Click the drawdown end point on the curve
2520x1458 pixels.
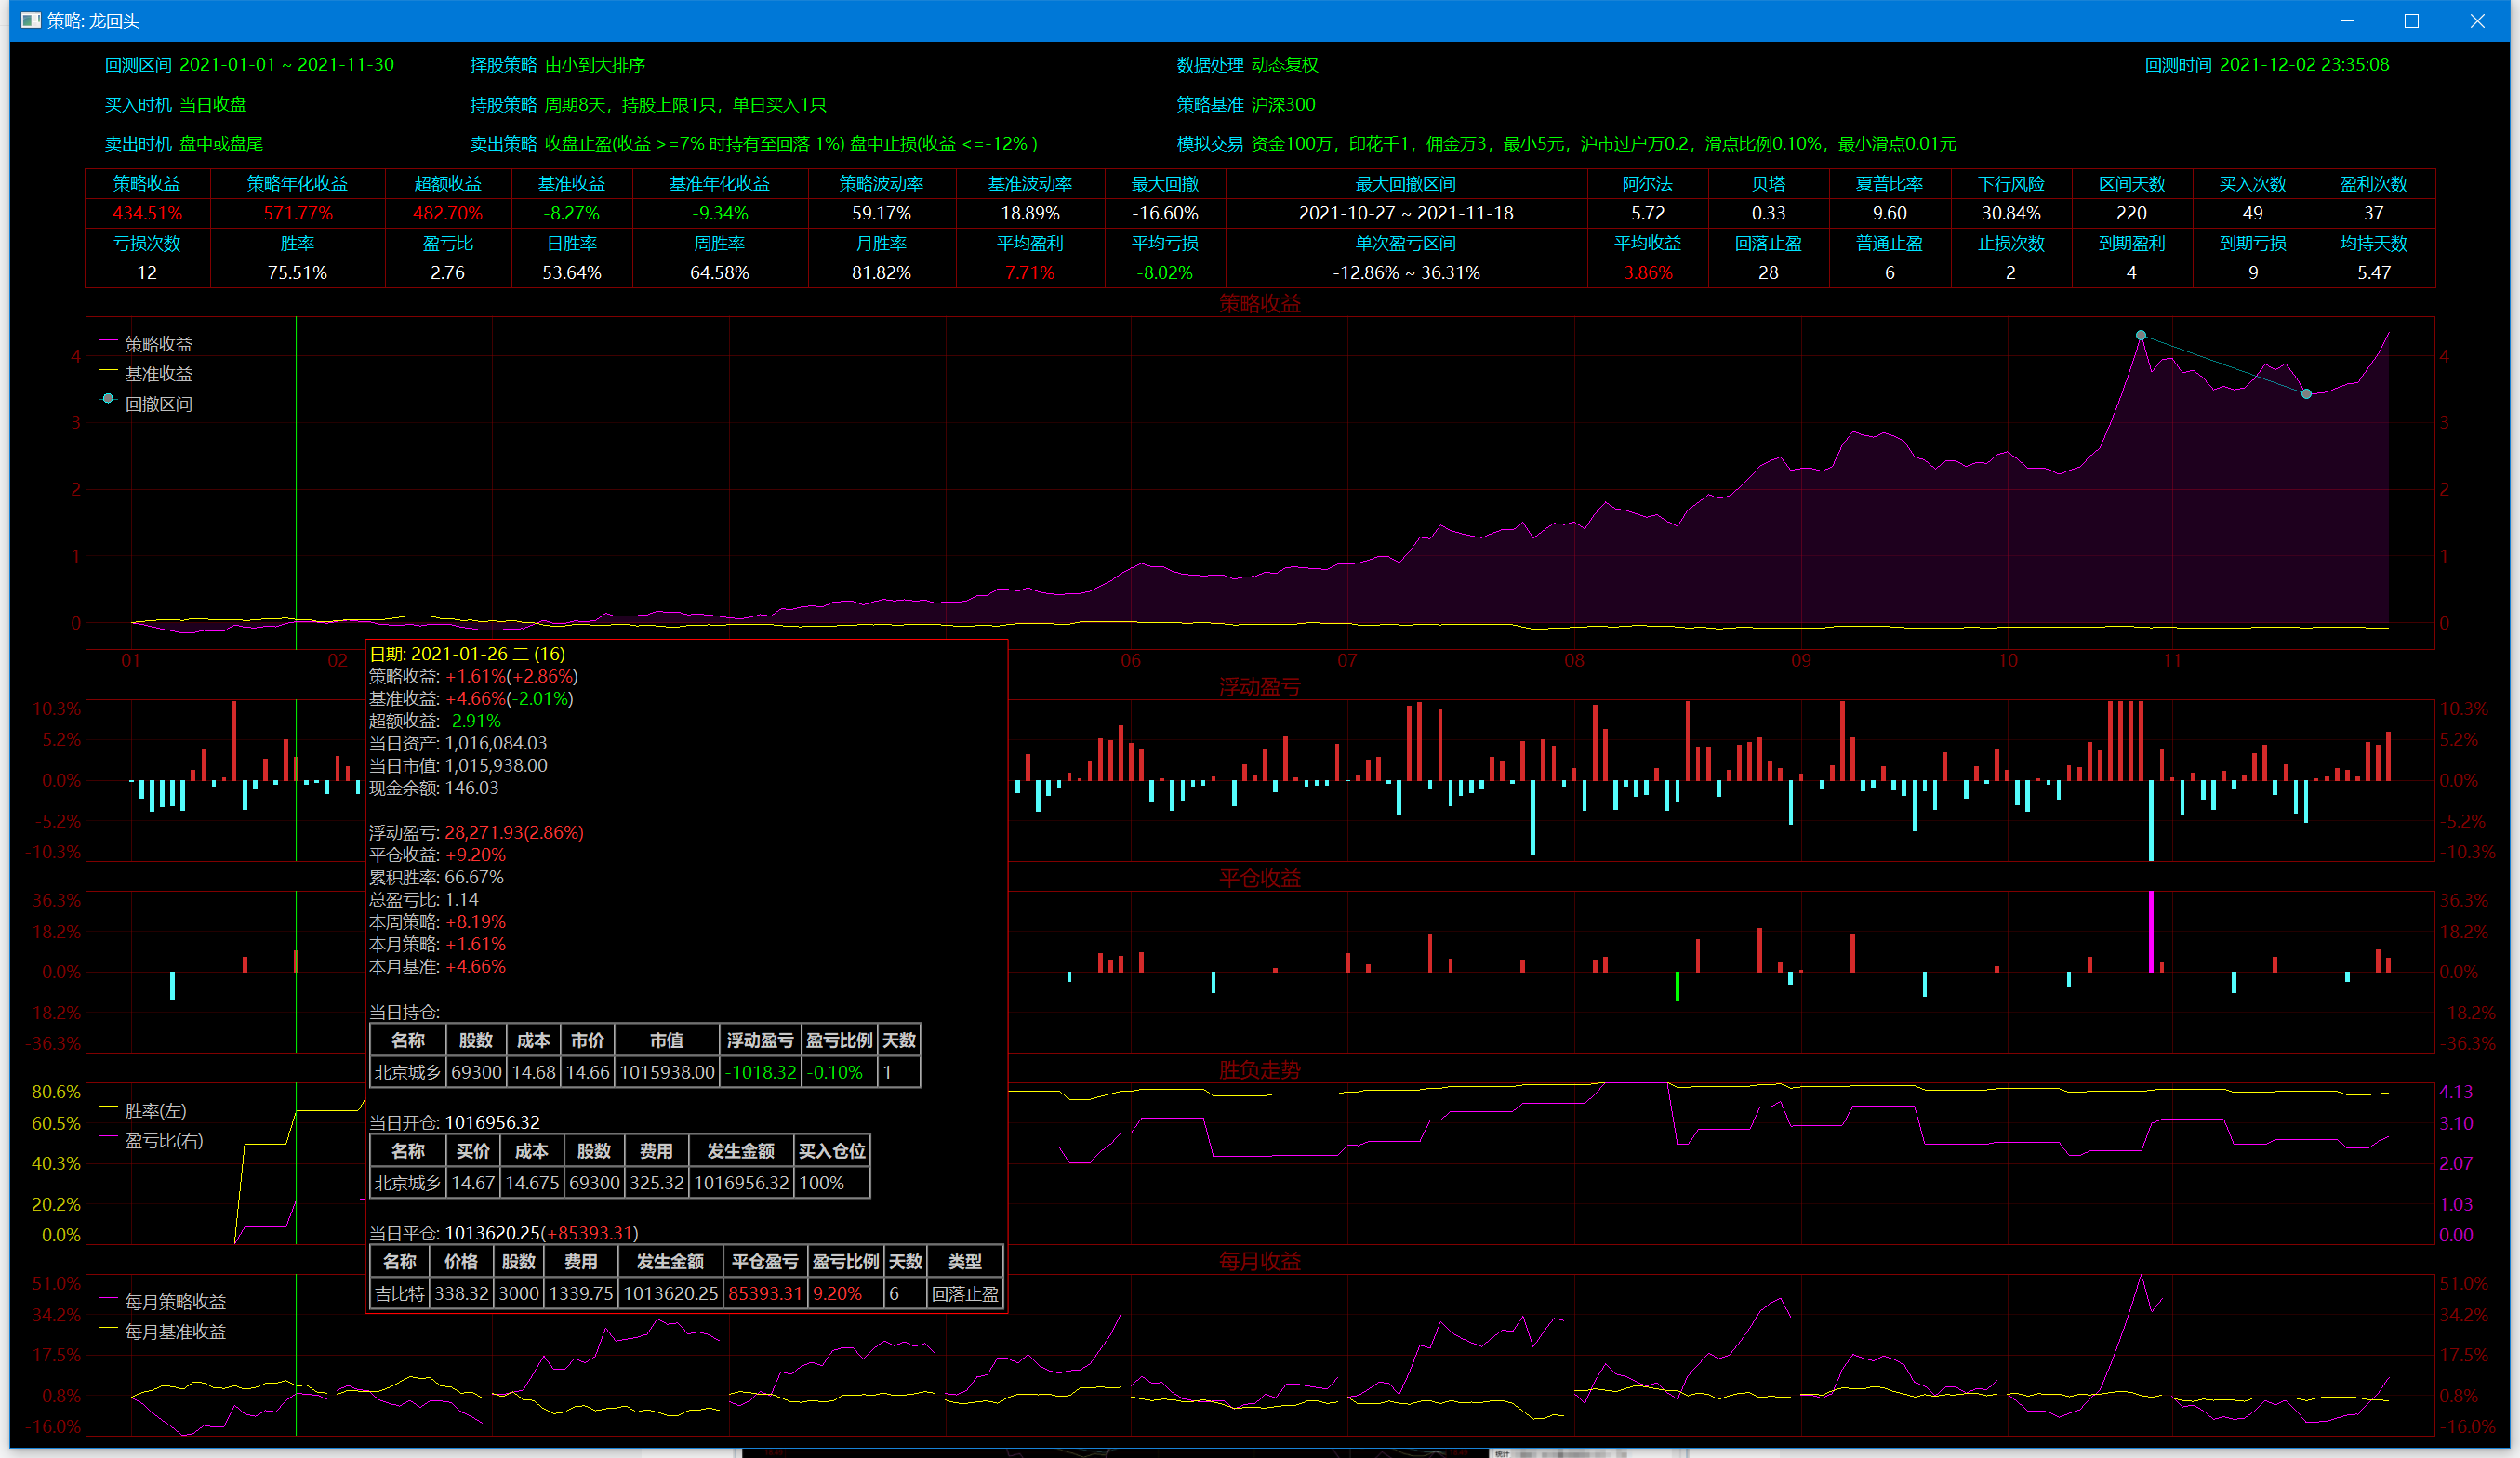2307,394
